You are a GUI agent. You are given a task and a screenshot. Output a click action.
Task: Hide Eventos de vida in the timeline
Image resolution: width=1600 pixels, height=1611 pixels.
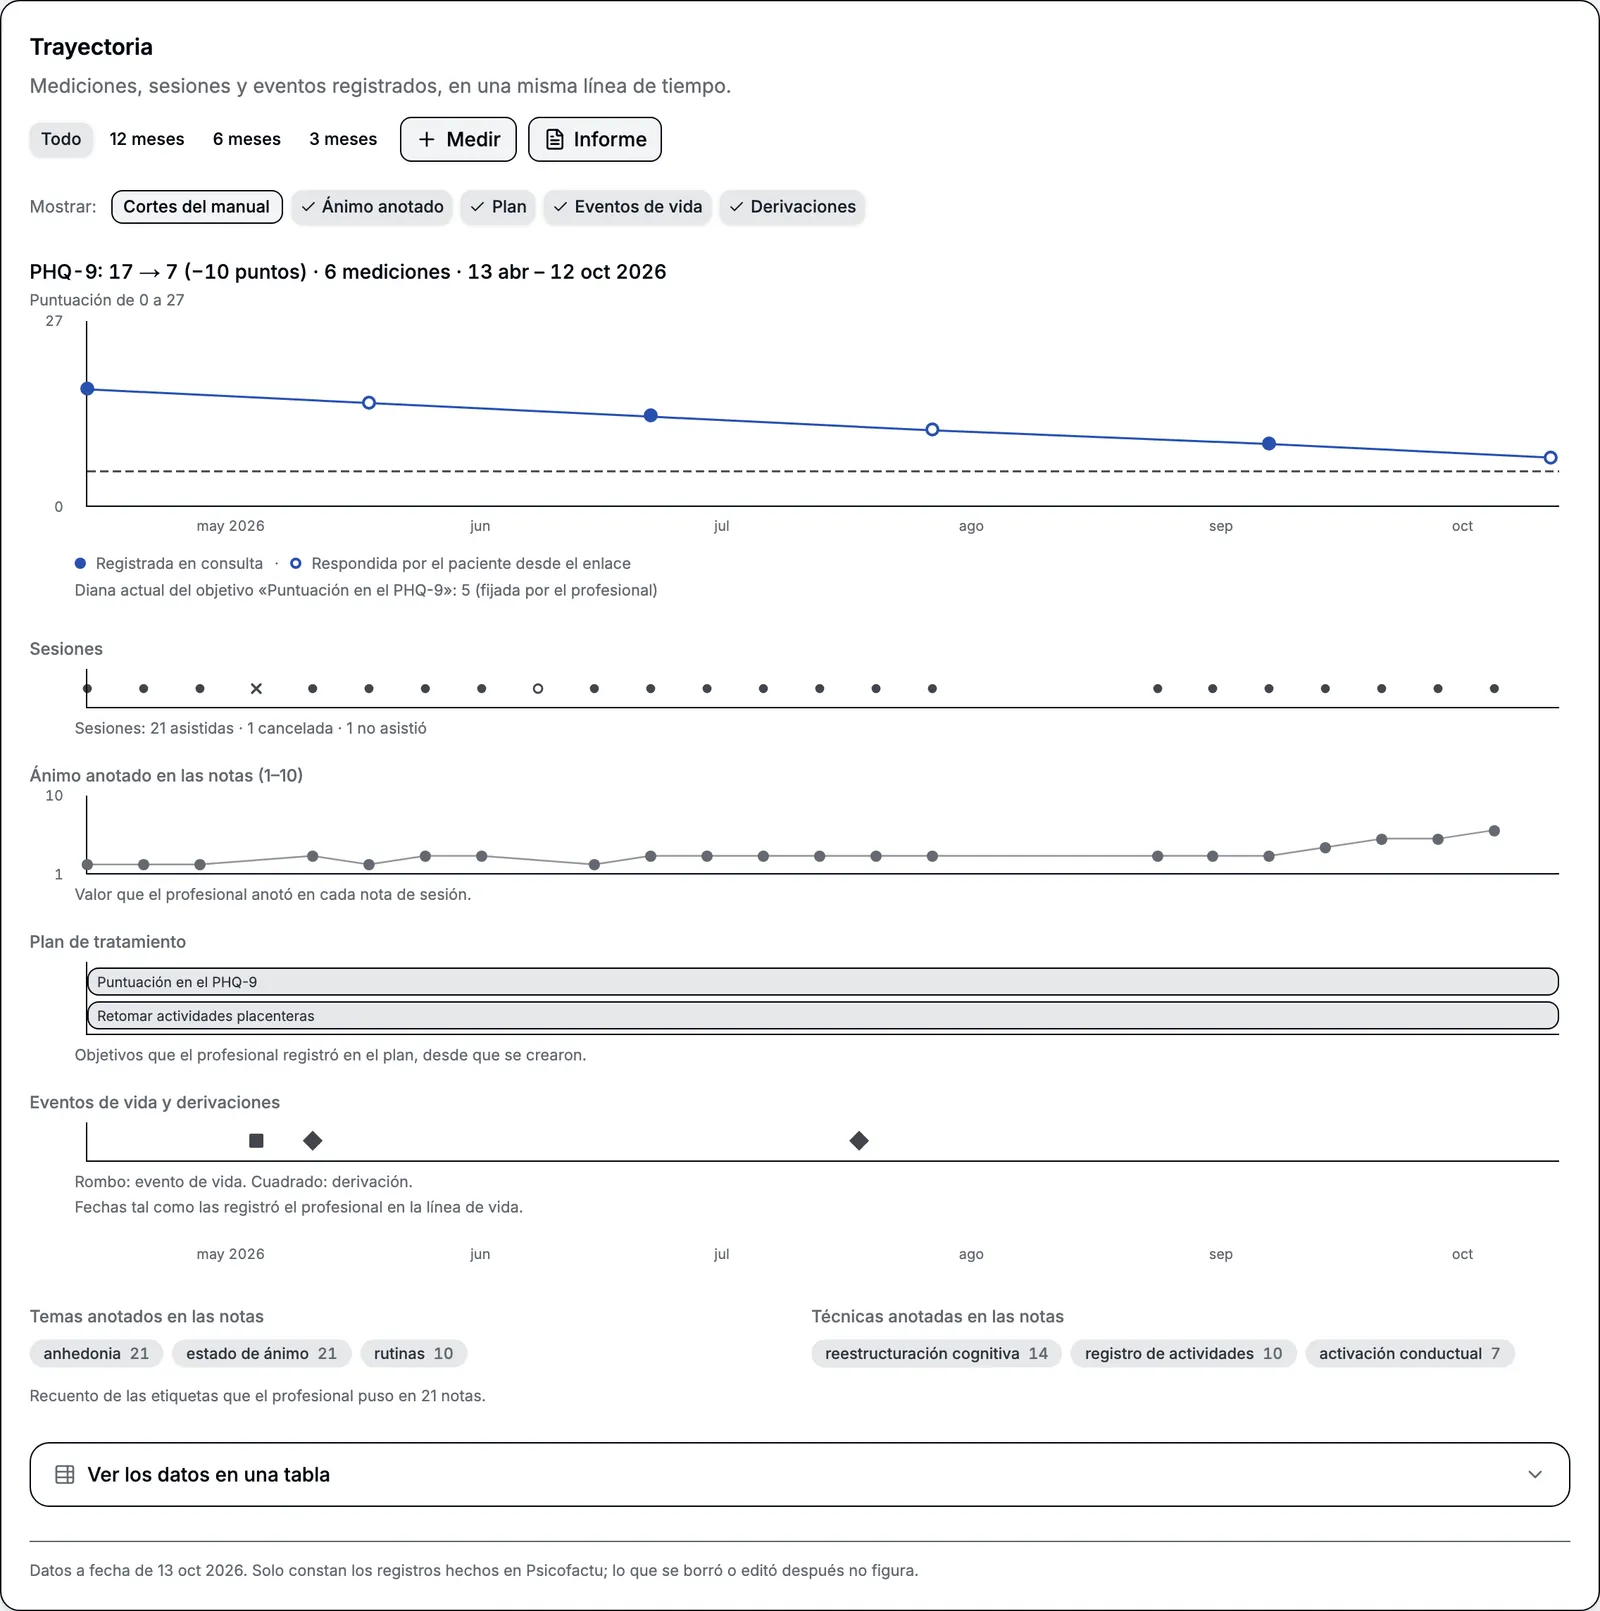pyautogui.click(x=627, y=207)
